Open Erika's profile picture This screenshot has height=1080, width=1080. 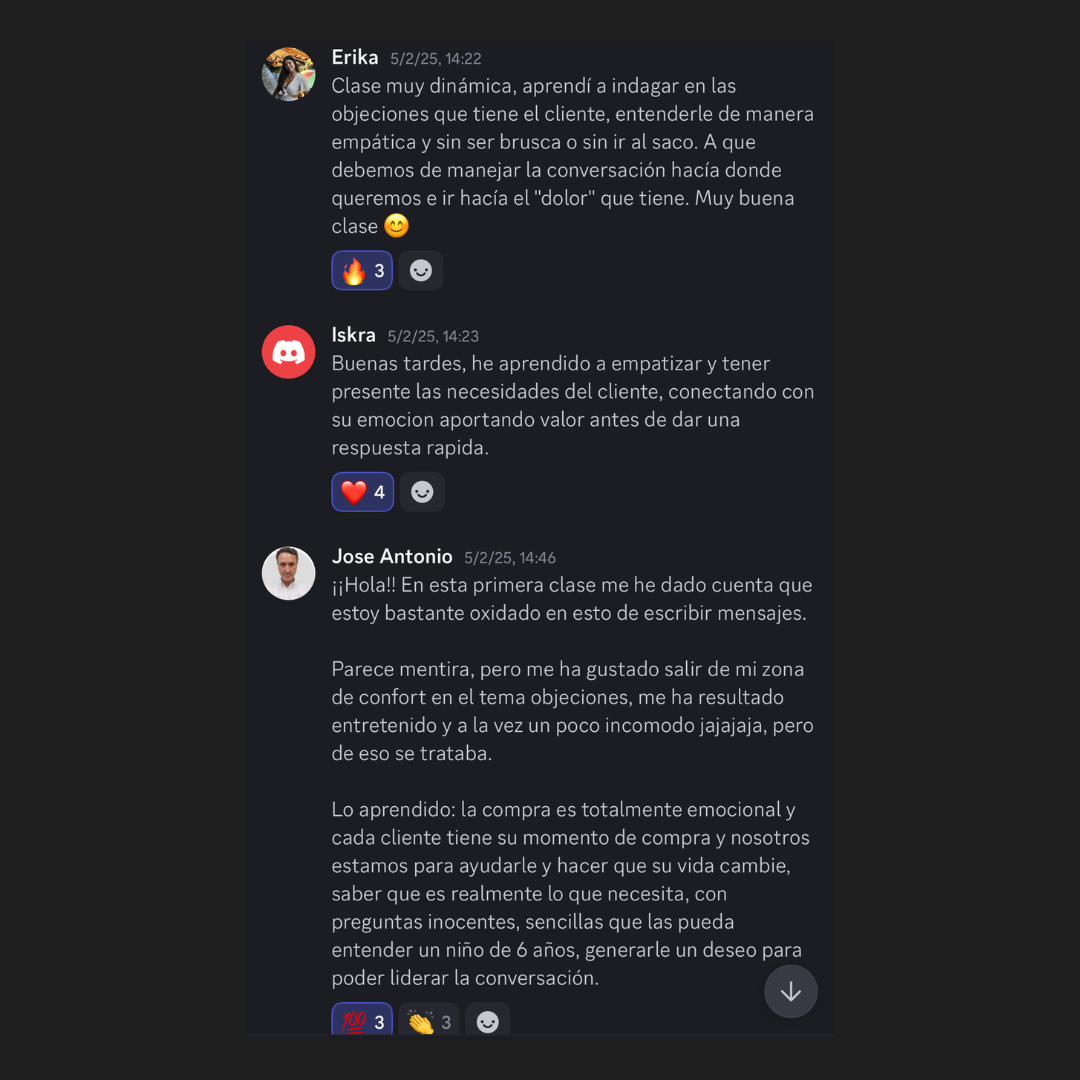pyautogui.click(x=289, y=74)
